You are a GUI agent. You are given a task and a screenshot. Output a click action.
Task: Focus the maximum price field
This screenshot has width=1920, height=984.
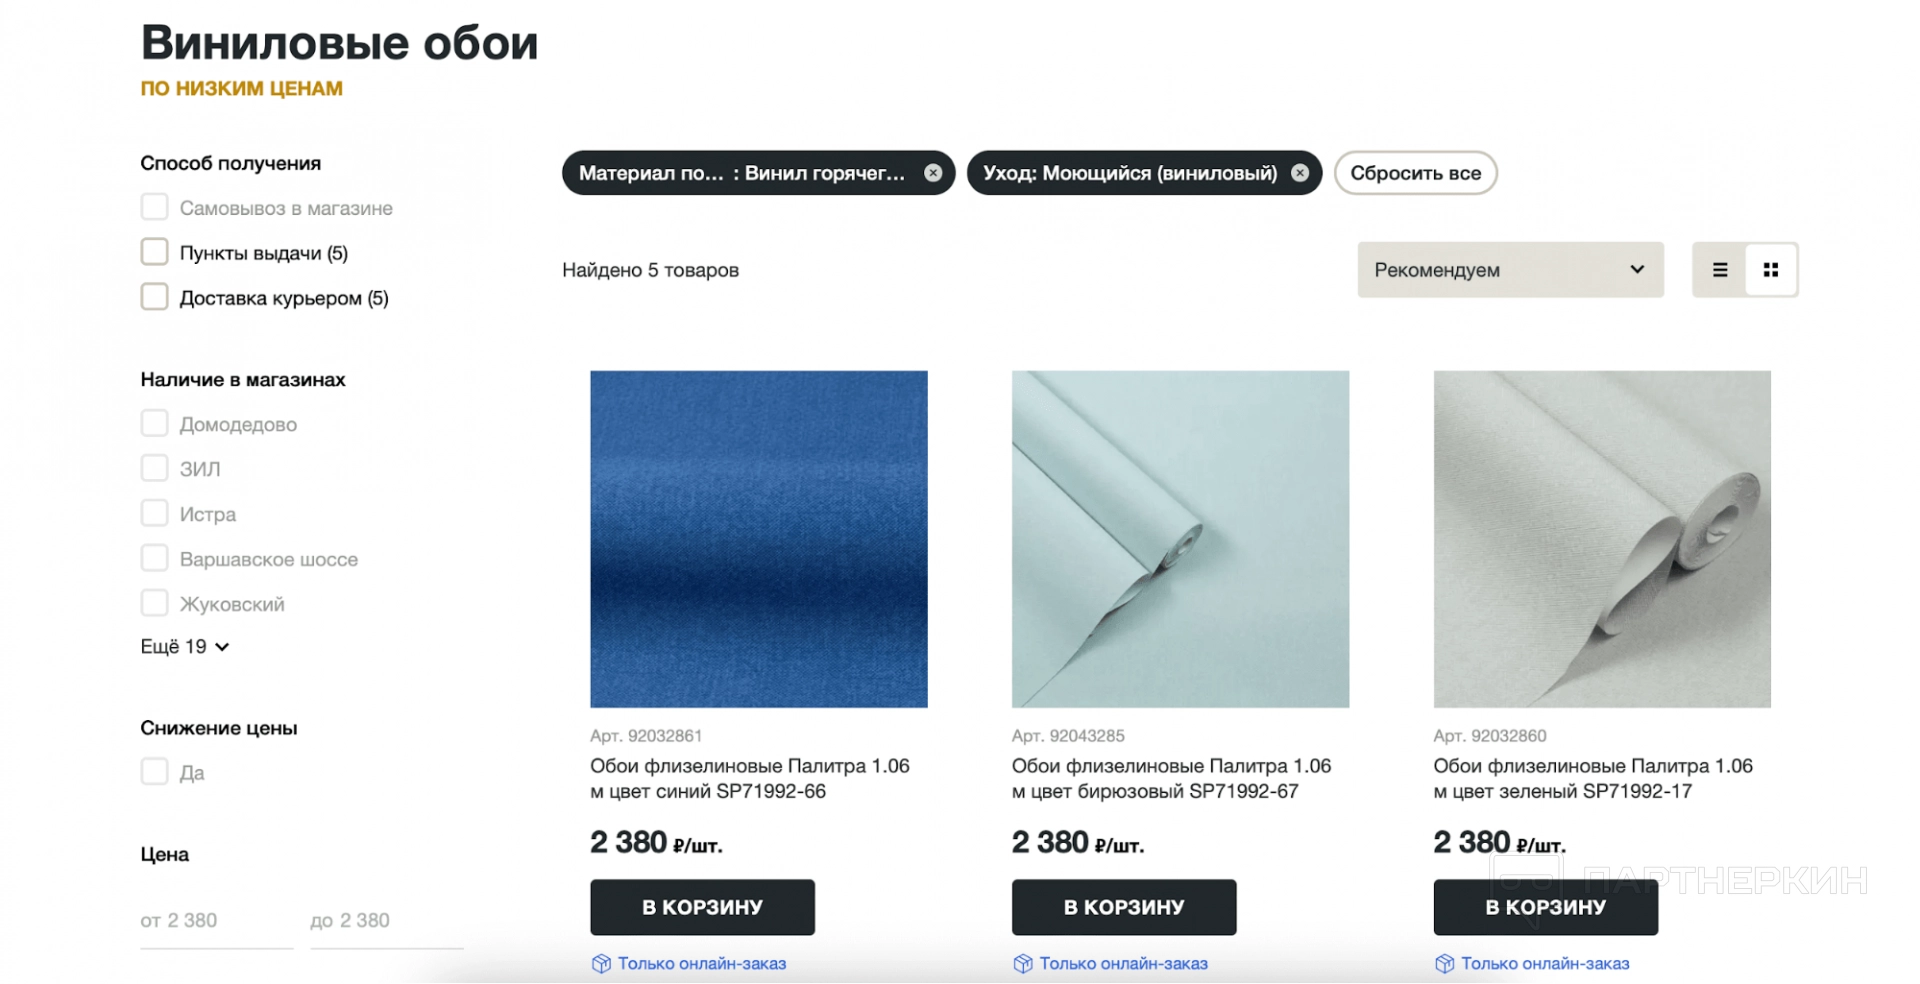[x=386, y=921]
